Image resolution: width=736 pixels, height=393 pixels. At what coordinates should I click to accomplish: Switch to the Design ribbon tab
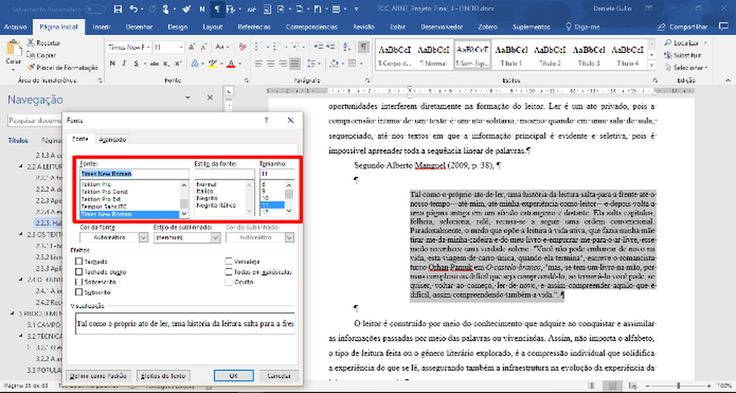point(177,27)
